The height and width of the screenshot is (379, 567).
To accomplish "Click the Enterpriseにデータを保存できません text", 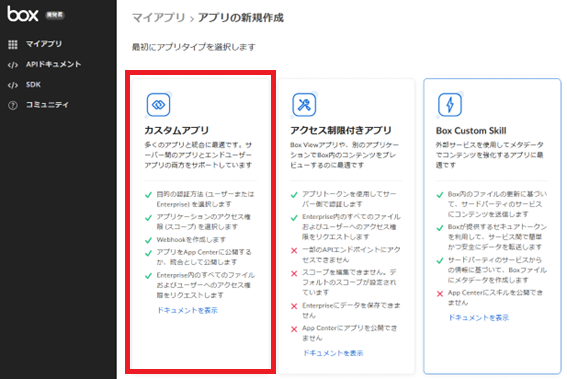I will 351,310.
